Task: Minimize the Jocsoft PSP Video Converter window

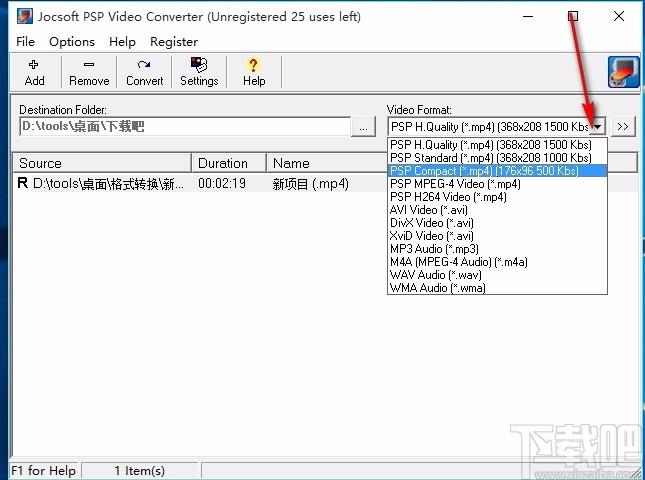Action: click(528, 16)
